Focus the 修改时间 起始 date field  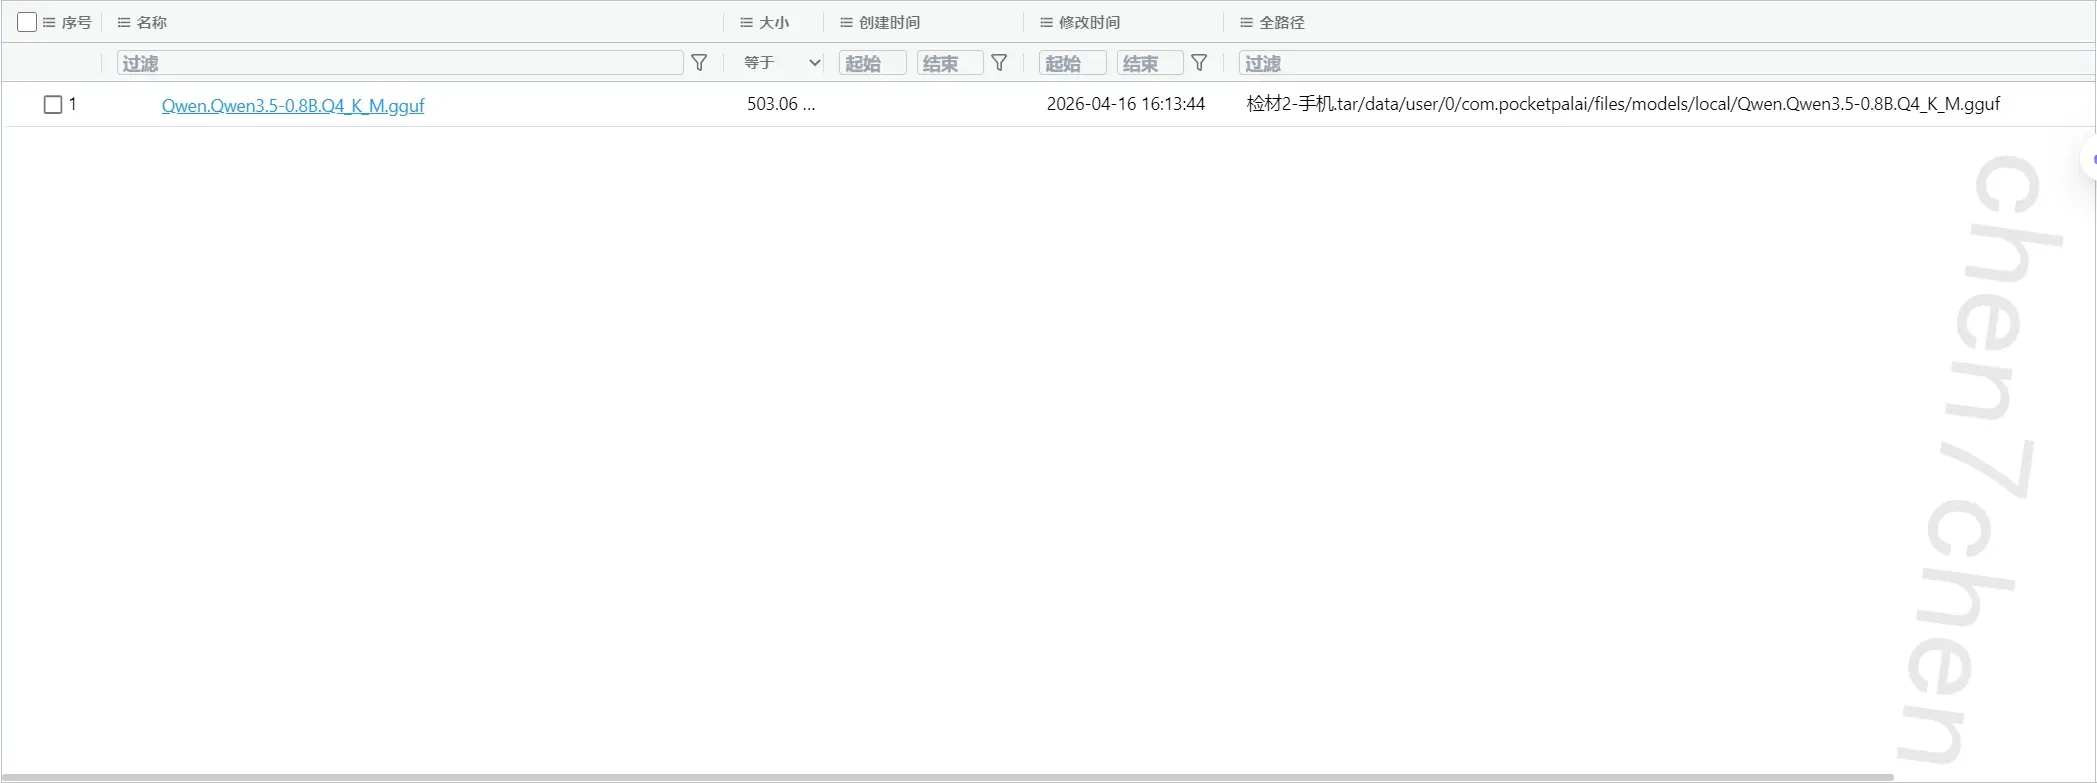tap(1073, 63)
